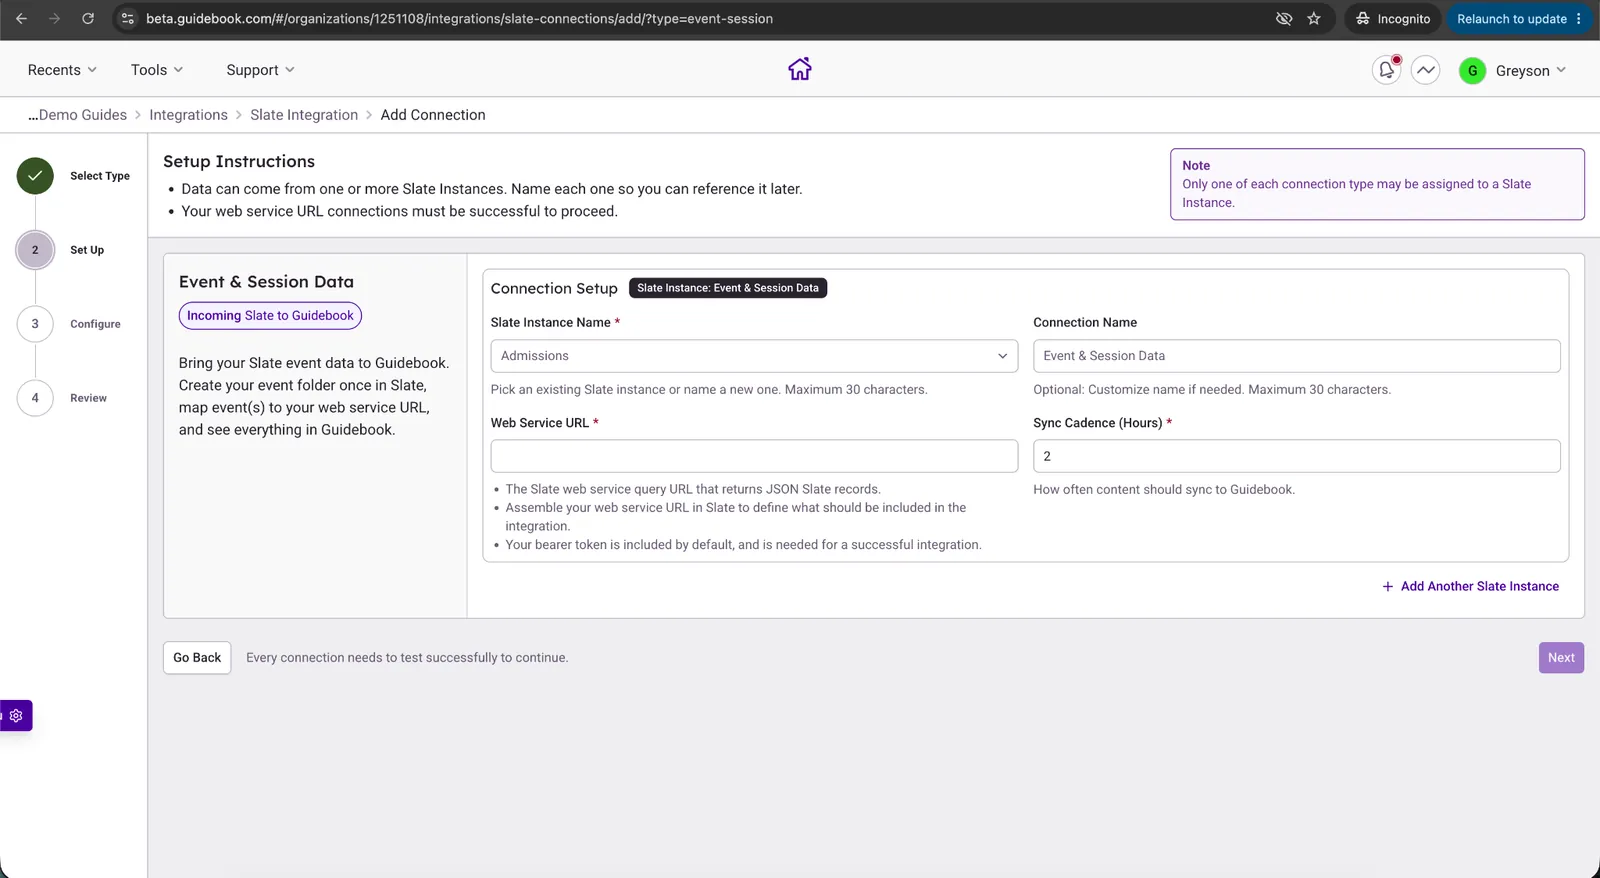
Task: Click the green G user avatar
Action: pyautogui.click(x=1472, y=71)
